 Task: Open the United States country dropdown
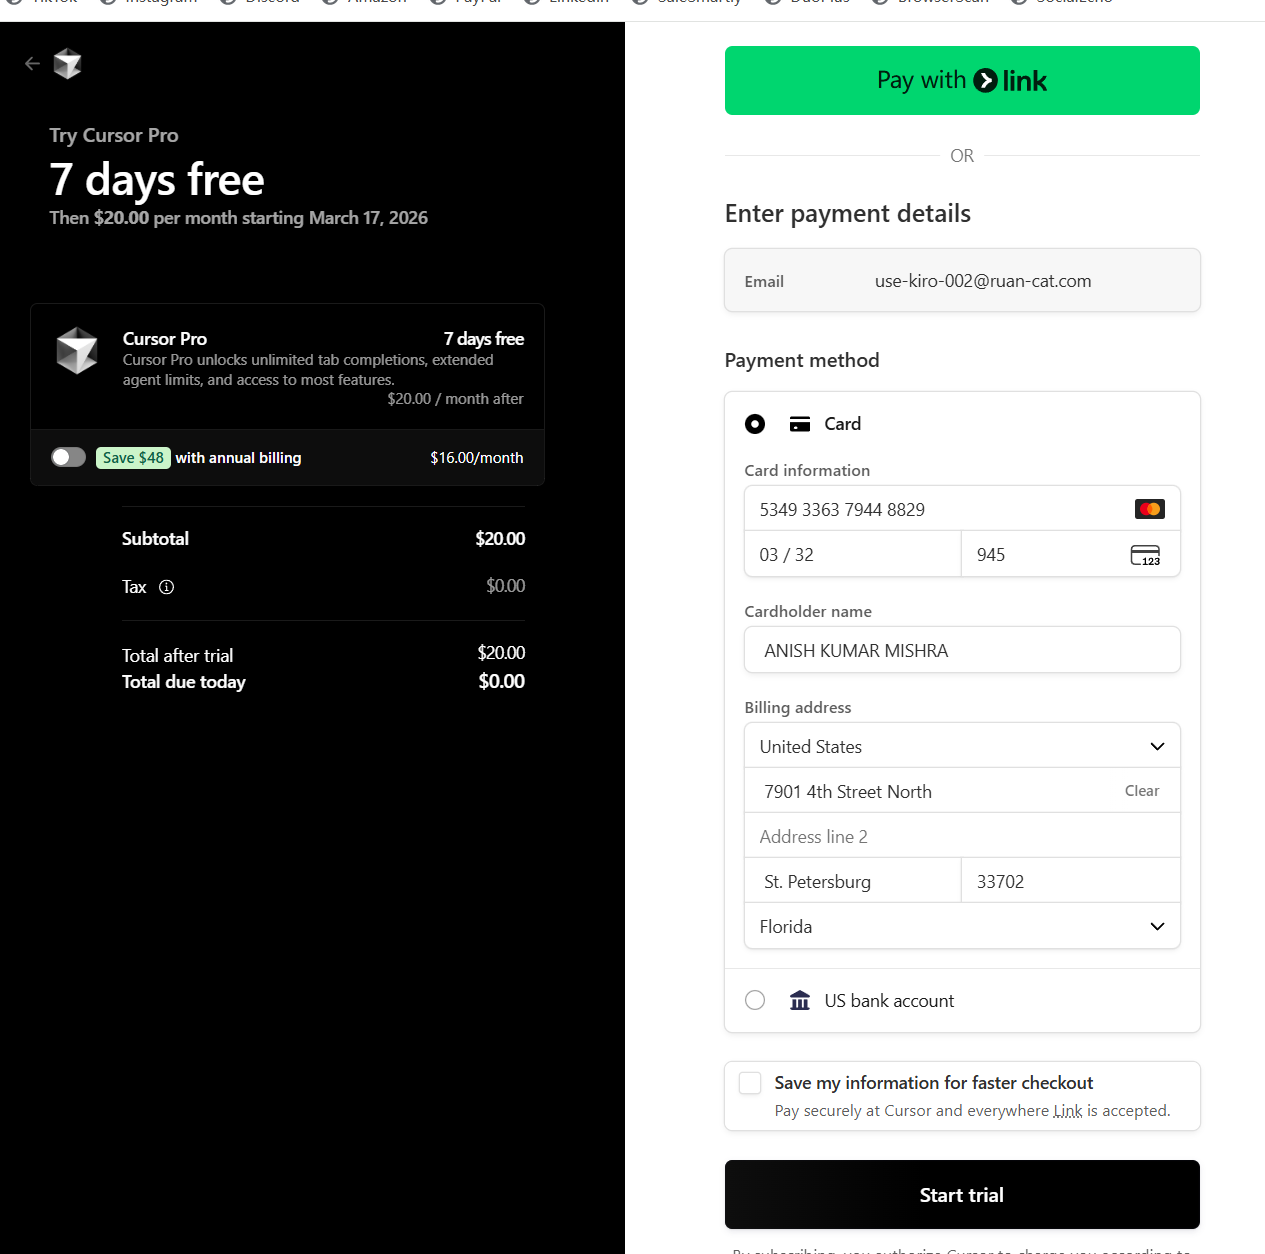coord(961,746)
